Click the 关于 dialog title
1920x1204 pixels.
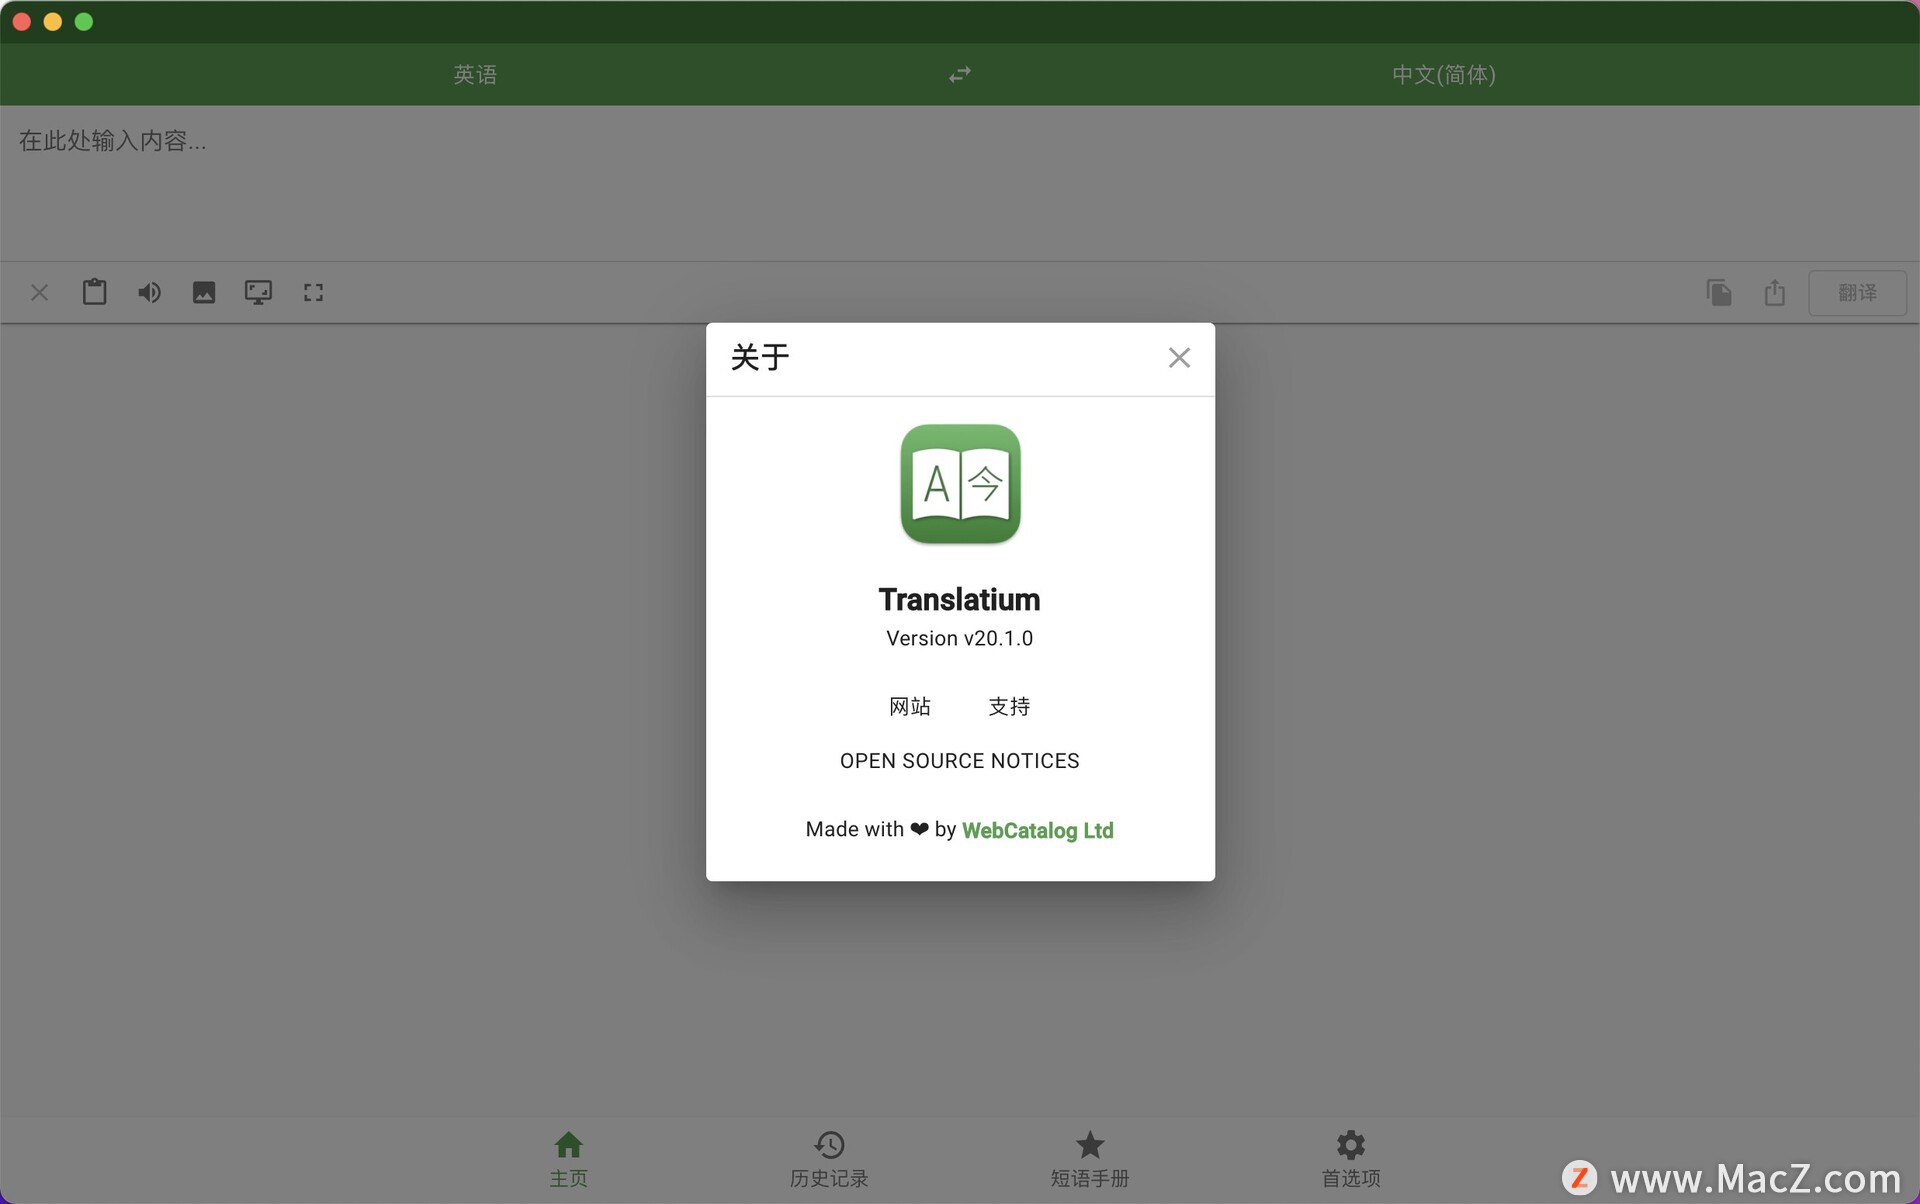pyautogui.click(x=760, y=357)
